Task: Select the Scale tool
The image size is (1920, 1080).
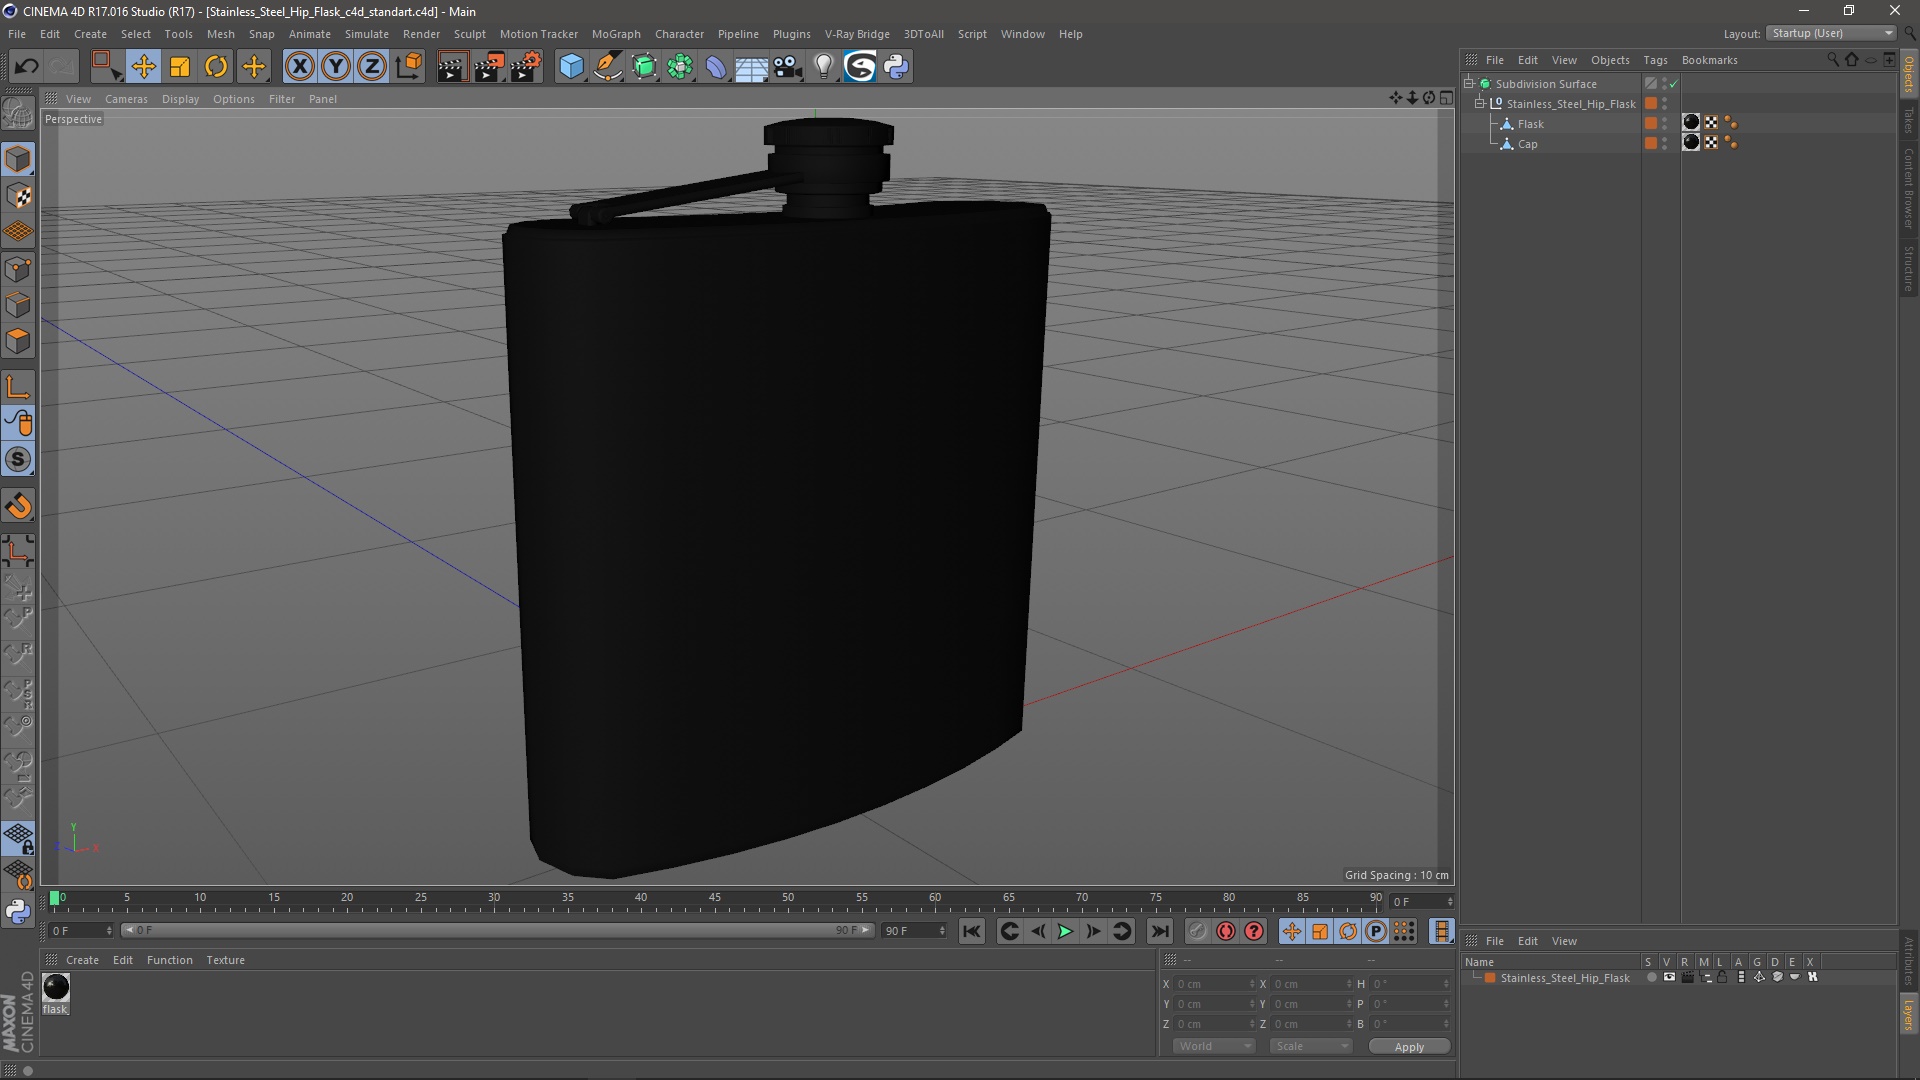Action: pyautogui.click(x=180, y=67)
